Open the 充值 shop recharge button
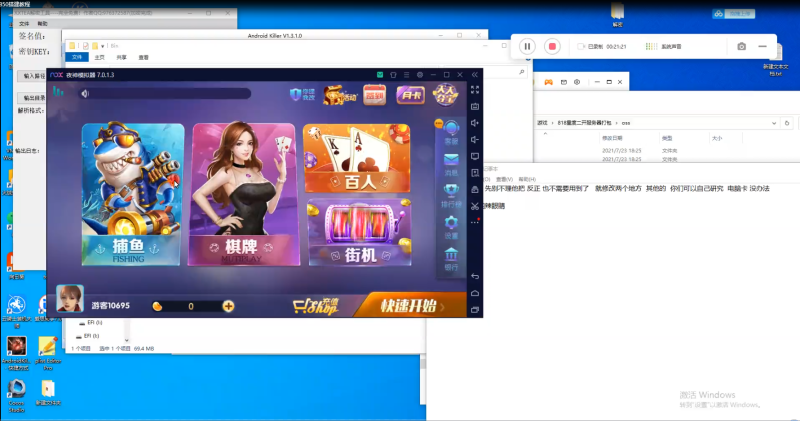Image resolution: width=800 pixels, height=421 pixels. click(316, 306)
